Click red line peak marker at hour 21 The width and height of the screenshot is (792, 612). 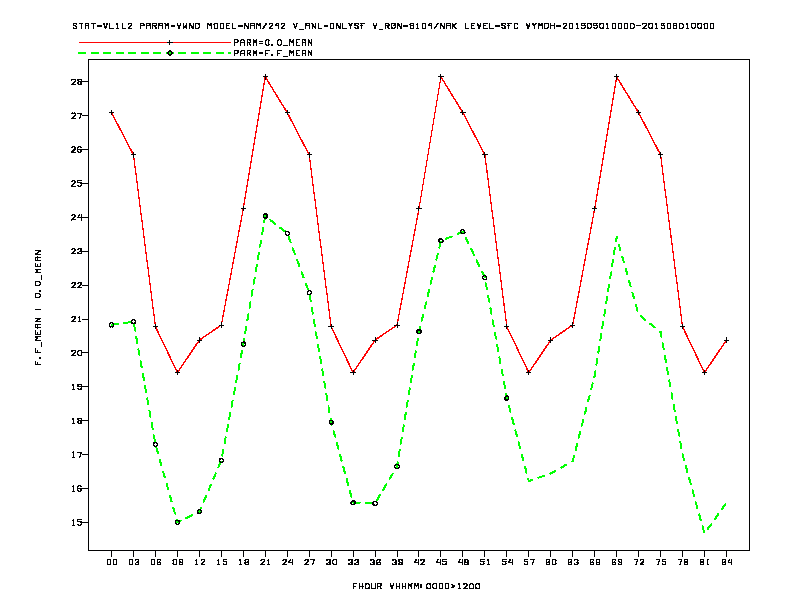[265, 77]
